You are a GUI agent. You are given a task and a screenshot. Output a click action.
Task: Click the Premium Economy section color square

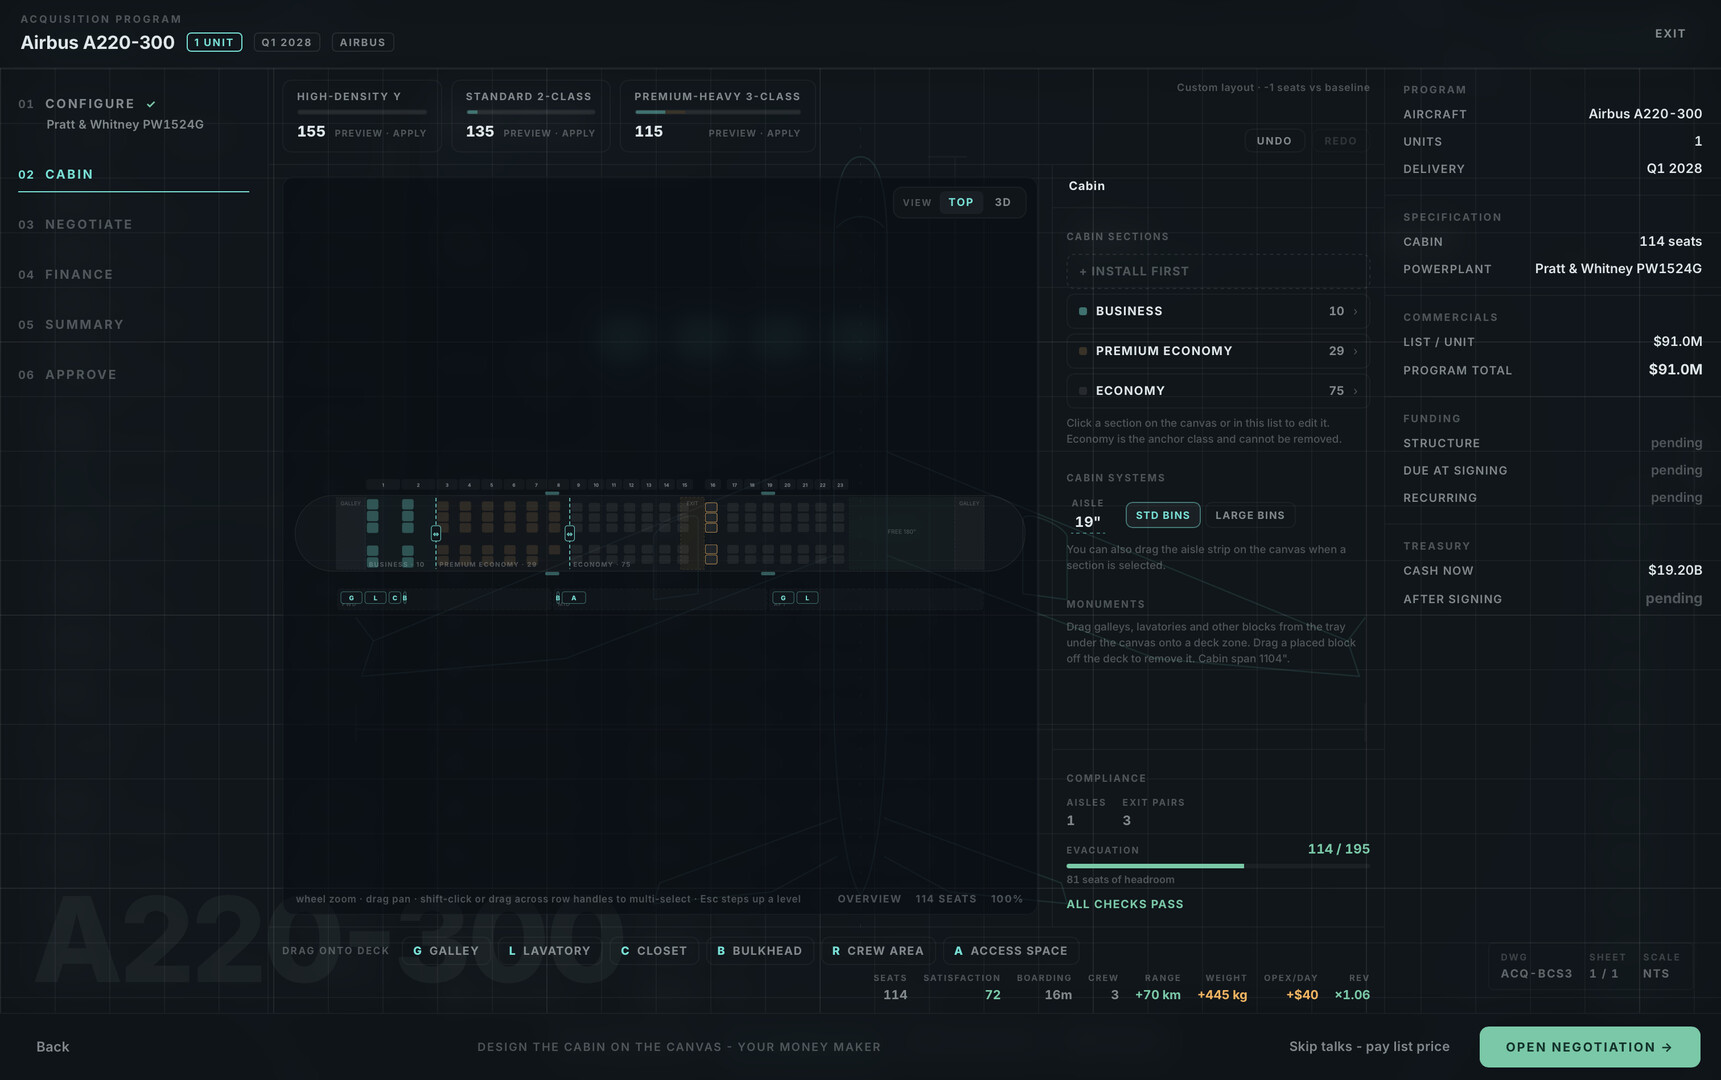click(1083, 351)
